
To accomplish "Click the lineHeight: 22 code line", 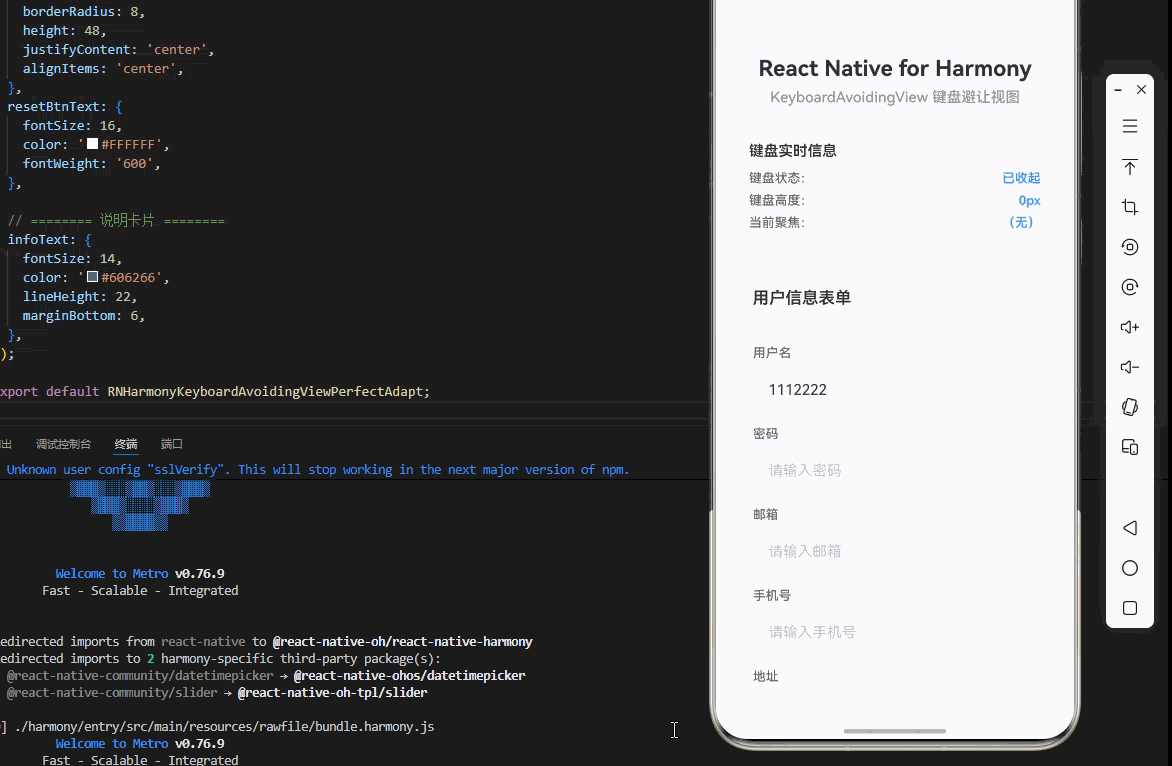I will click(80, 296).
